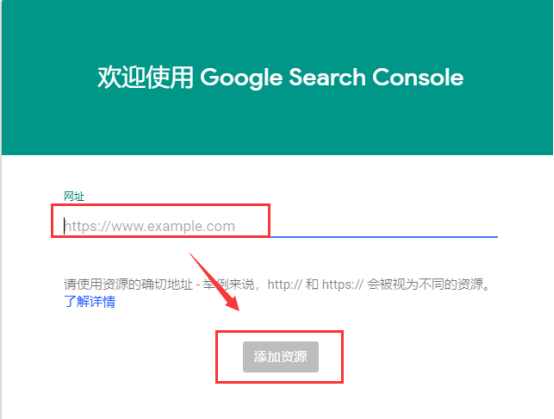
Task: Click the word Console in the title
Action: (418, 77)
